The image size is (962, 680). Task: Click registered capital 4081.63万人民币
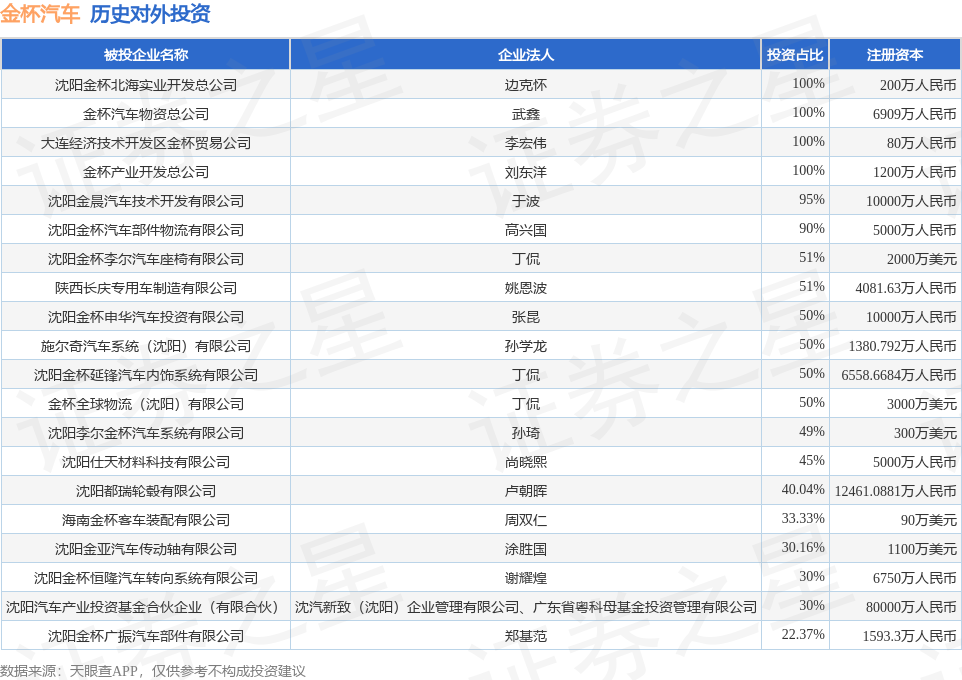(906, 288)
